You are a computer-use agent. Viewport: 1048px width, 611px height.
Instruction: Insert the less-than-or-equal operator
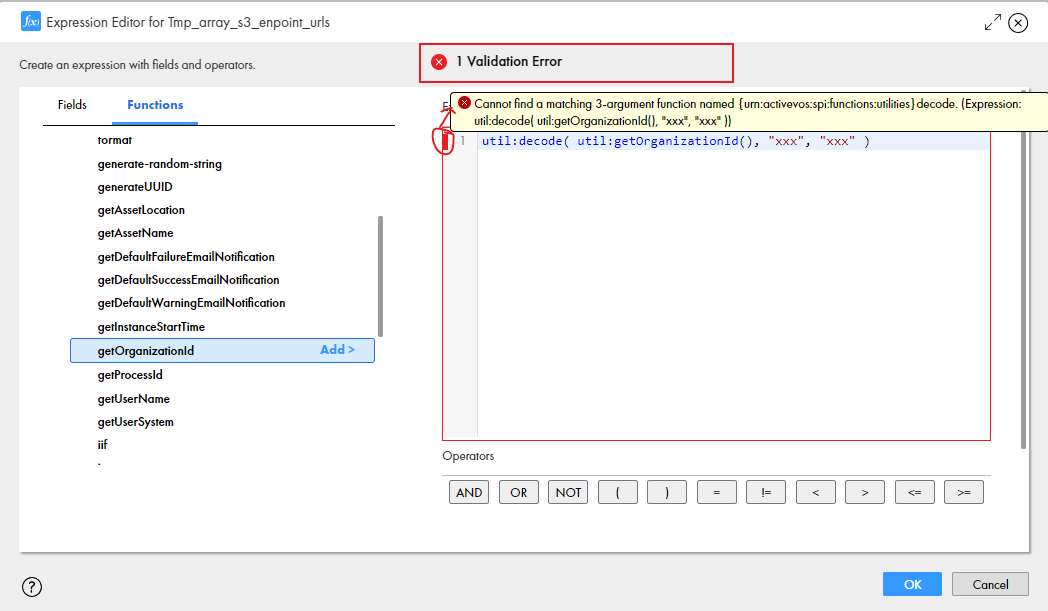click(x=914, y=493)
